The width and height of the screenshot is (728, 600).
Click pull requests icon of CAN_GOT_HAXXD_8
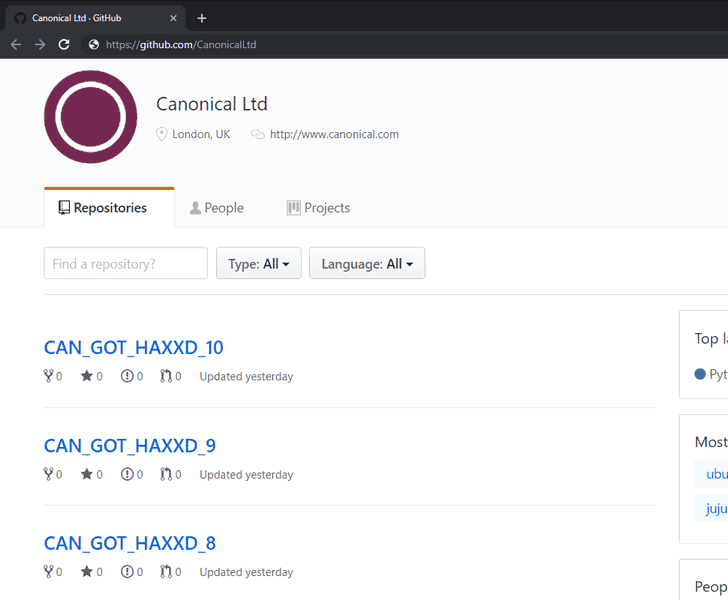coord(166,572)
